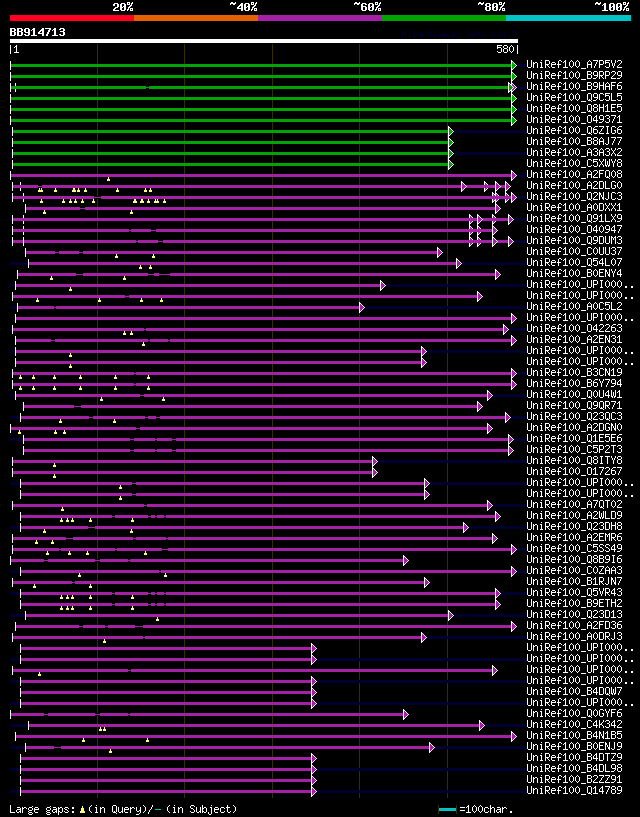Select the UniRef100_B9ETH2 label

coord(574,603)
